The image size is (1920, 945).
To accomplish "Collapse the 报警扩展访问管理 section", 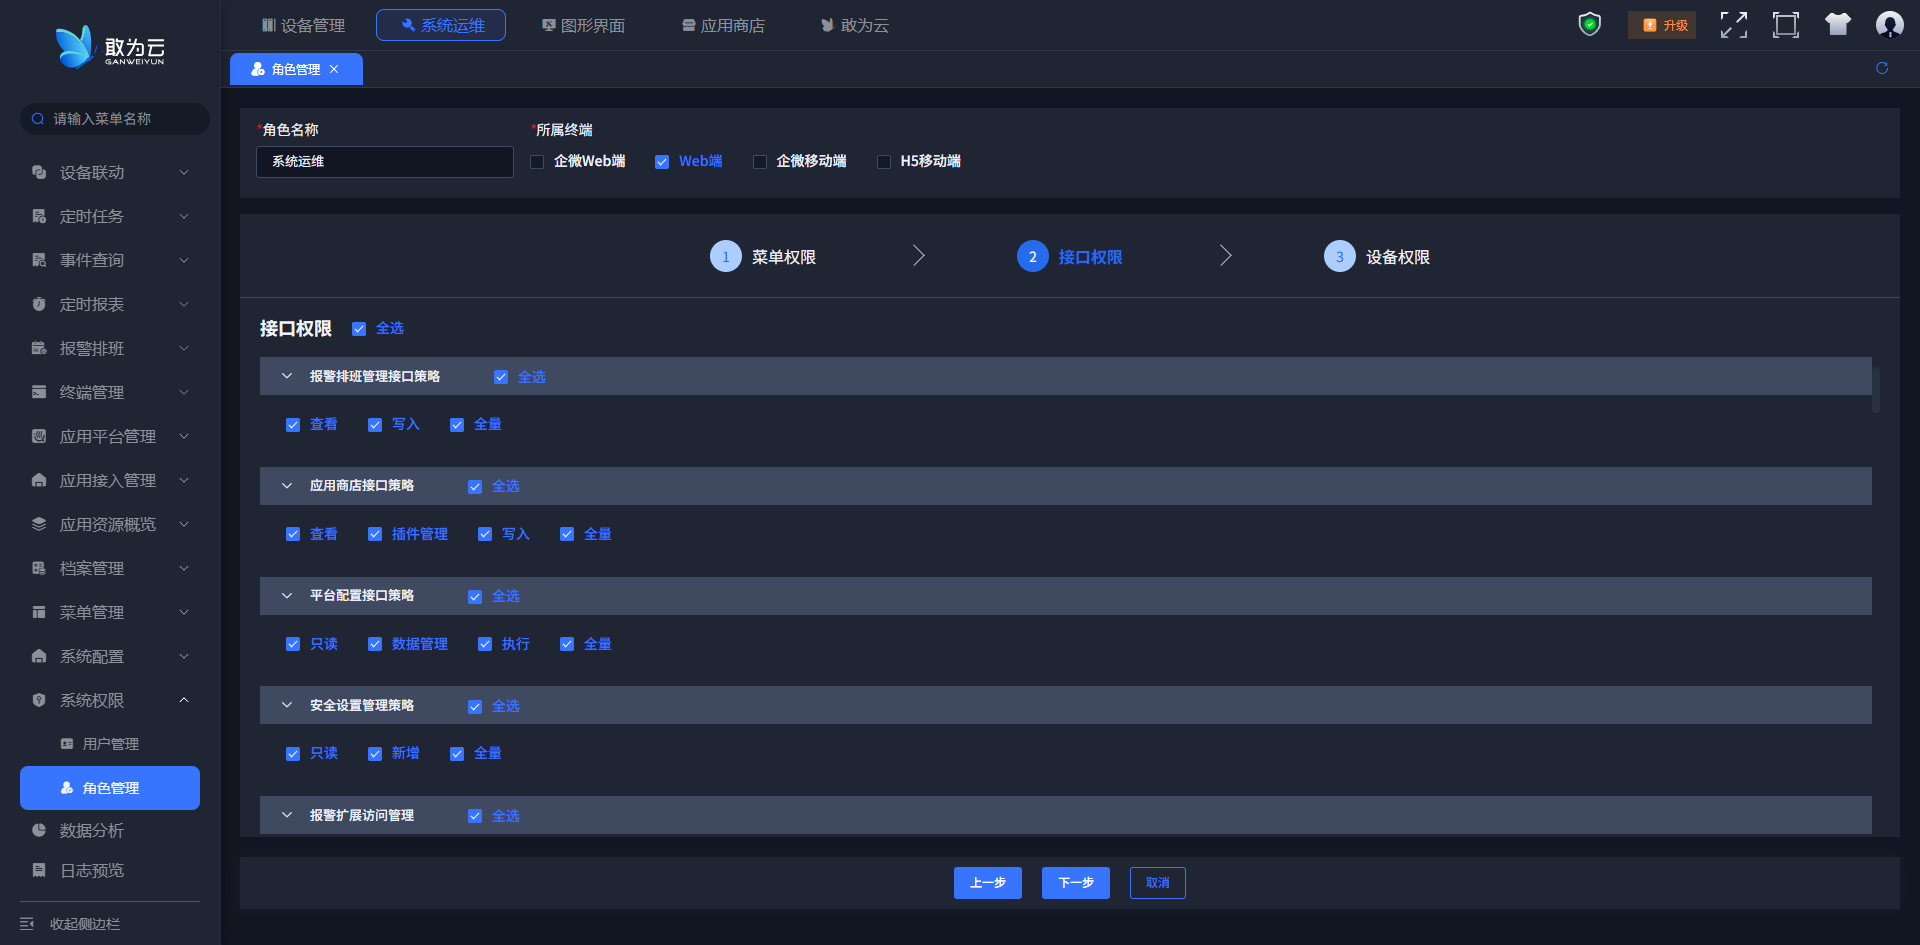I will pos(287,815).
